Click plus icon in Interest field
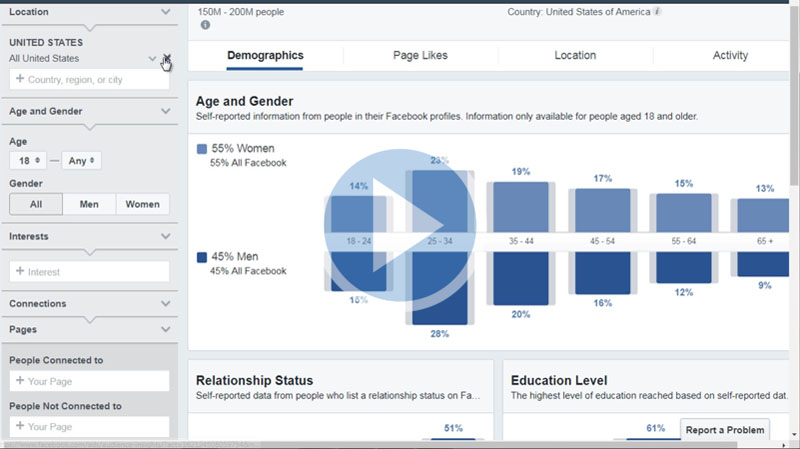 pos(20,271)
